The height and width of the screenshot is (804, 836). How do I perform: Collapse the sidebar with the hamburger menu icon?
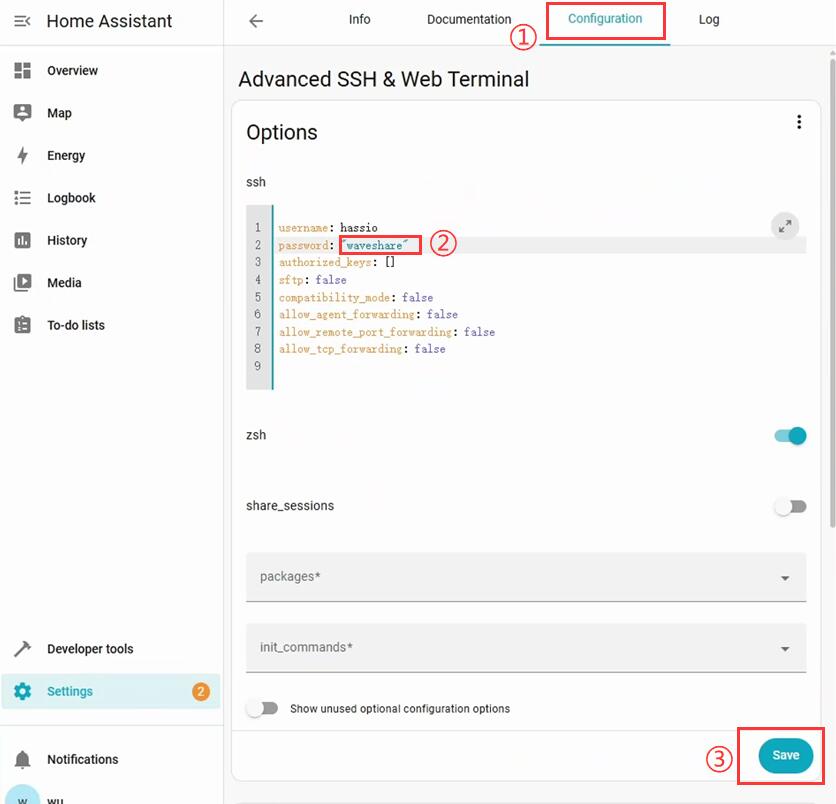coord(22,21)
